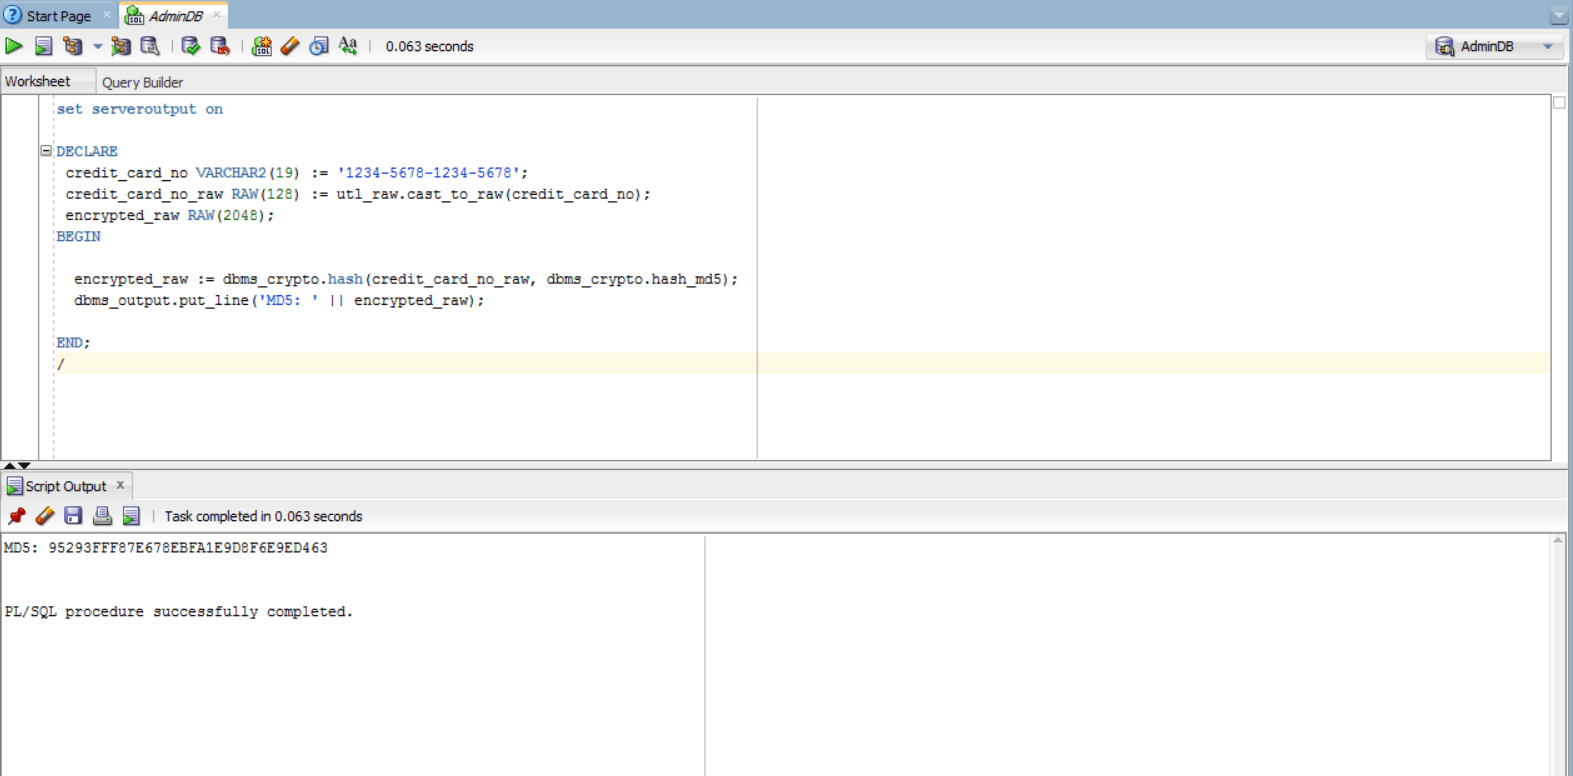Click 'set serveroutput on' line in editor

coord(140,109)
